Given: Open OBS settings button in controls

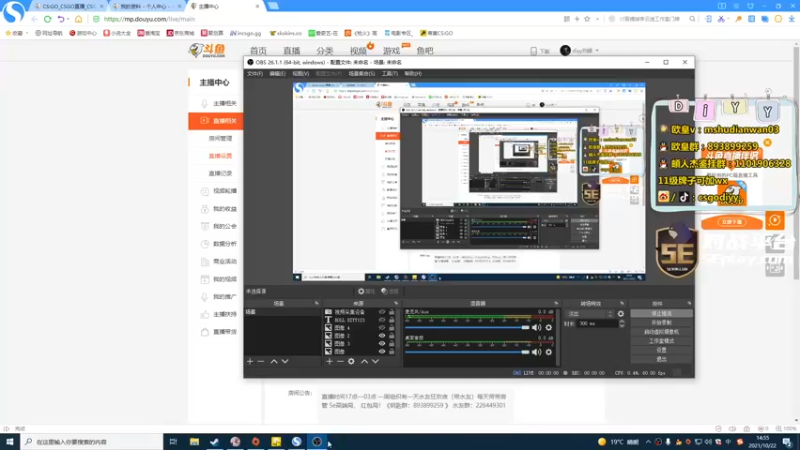Looking at the screenshot, I should pos(661,350).
